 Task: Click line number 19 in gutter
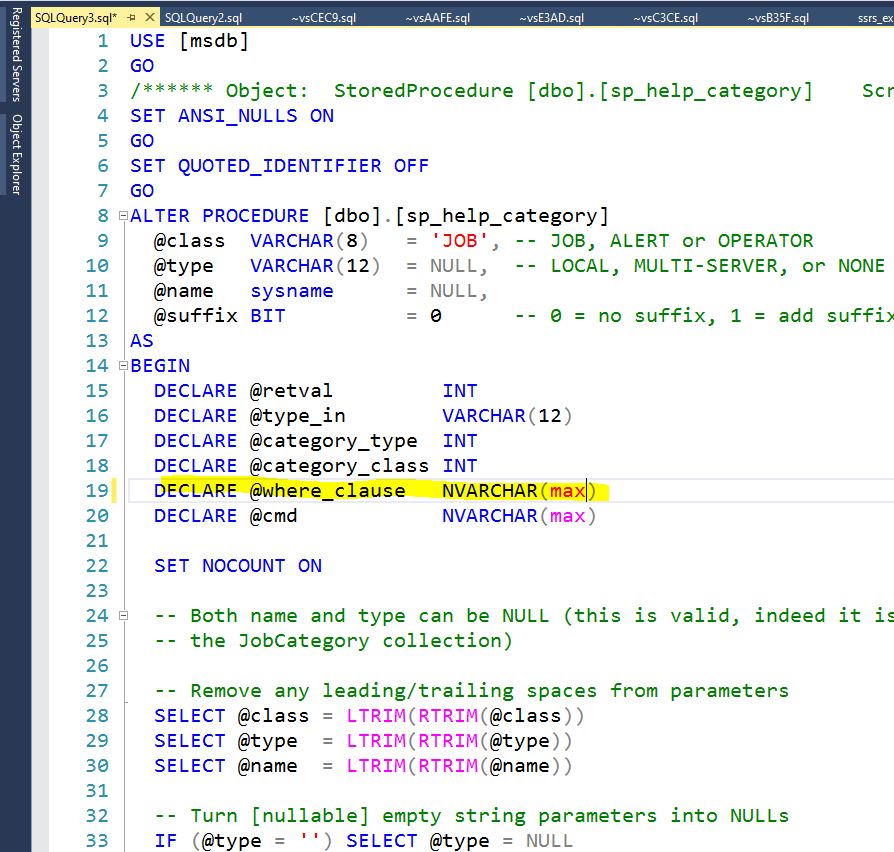[x=97, y=491]
